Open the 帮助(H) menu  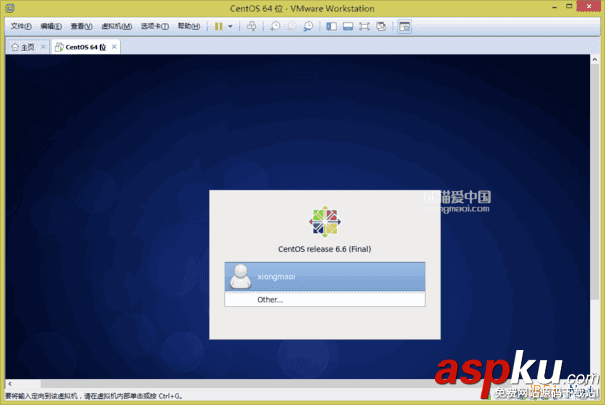click(x=189, y=26)
